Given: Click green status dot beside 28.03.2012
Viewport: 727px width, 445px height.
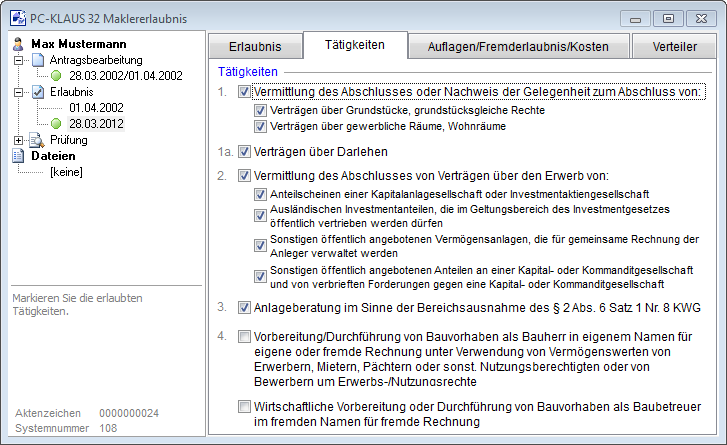Looking at the screenshot, I should click(57, 123).
